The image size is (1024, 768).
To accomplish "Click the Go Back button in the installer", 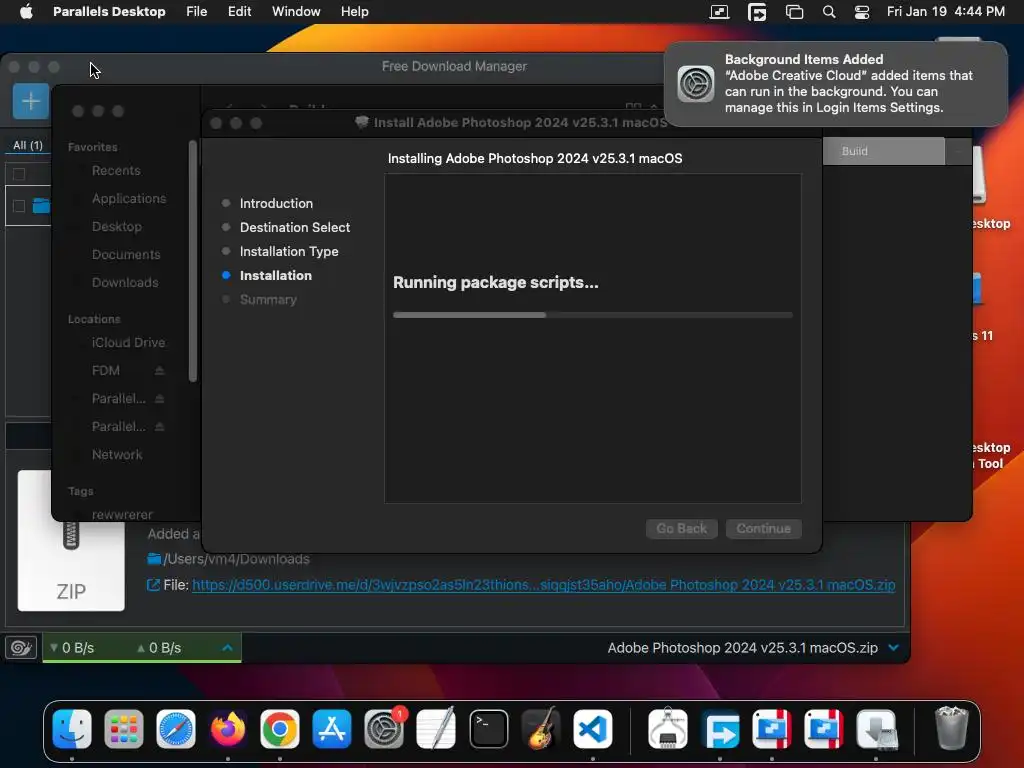I will [682, 528].
